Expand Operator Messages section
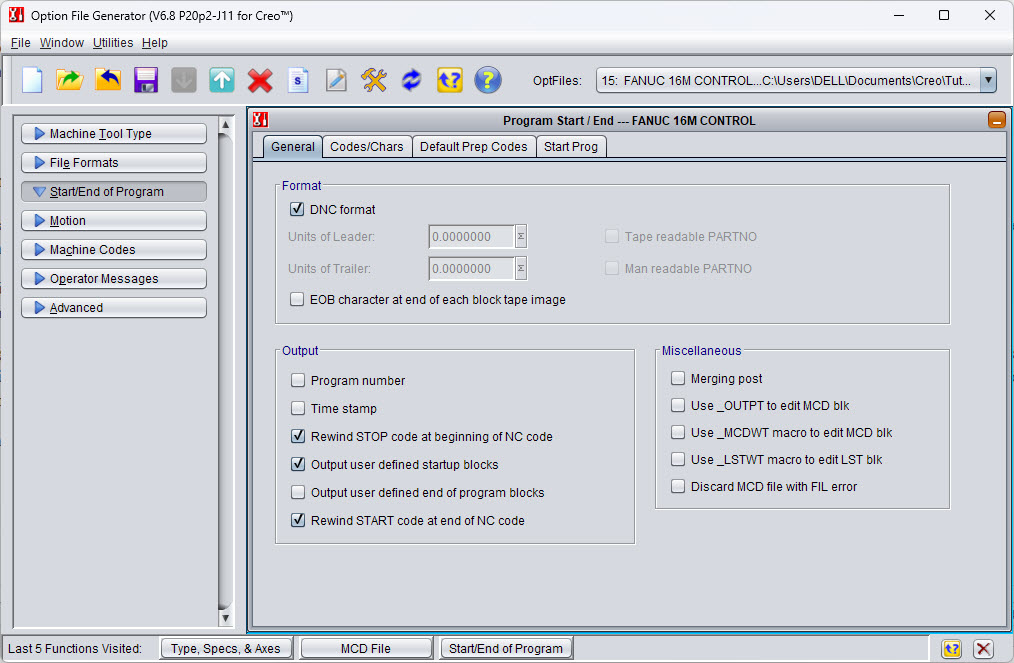The image size is (1014, 663). pos(114,279)
